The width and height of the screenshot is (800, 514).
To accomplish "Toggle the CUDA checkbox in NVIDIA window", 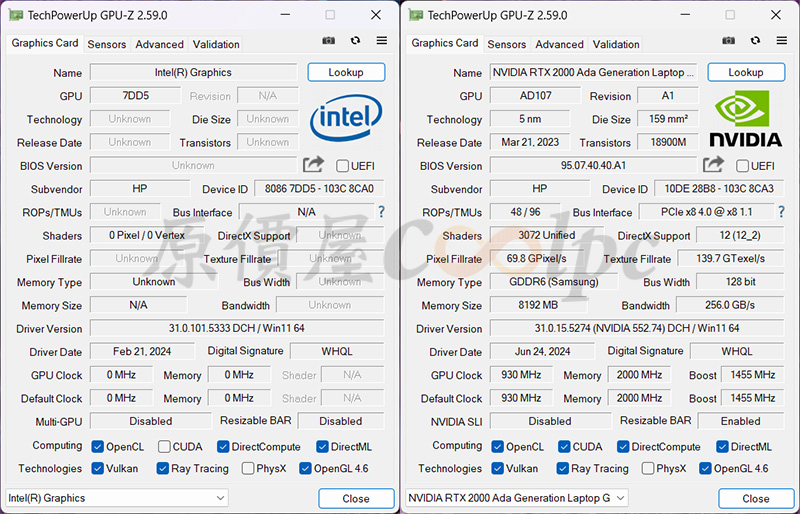I will (564, 447).
